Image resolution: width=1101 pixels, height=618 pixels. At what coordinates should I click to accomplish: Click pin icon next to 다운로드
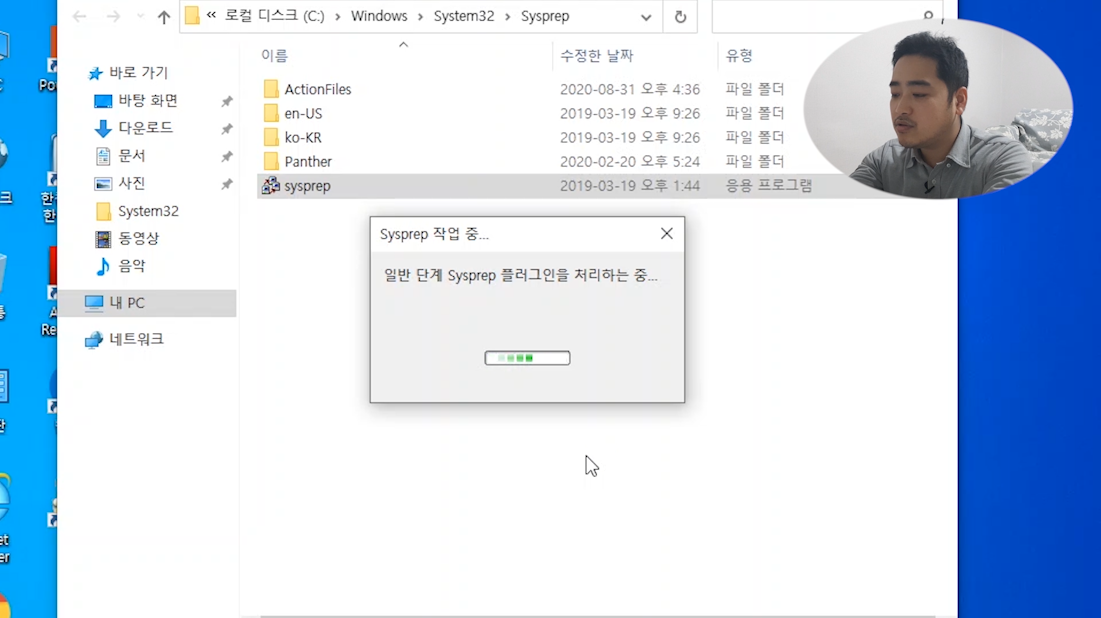227,129
